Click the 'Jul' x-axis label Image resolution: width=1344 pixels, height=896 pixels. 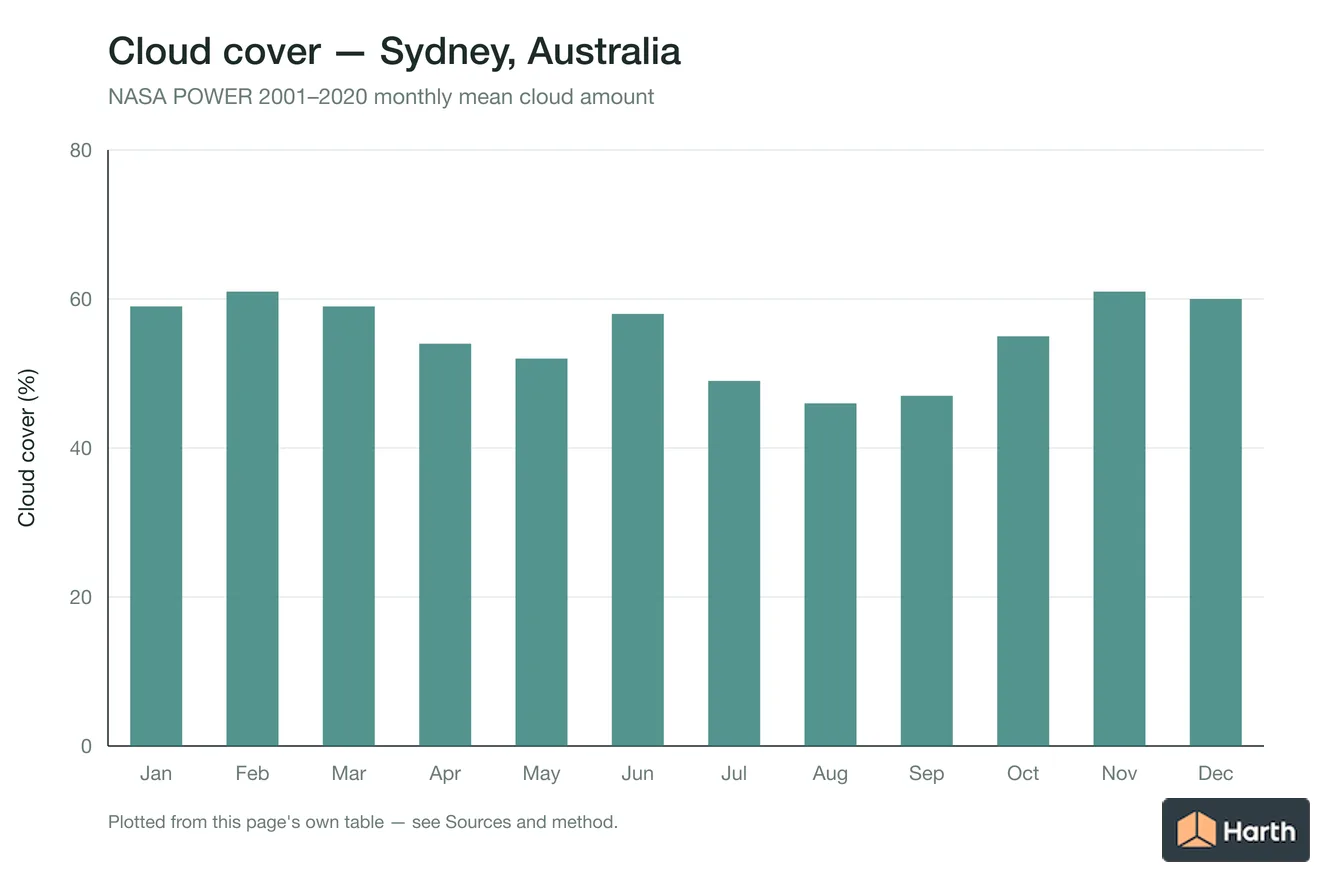[734, 773]
